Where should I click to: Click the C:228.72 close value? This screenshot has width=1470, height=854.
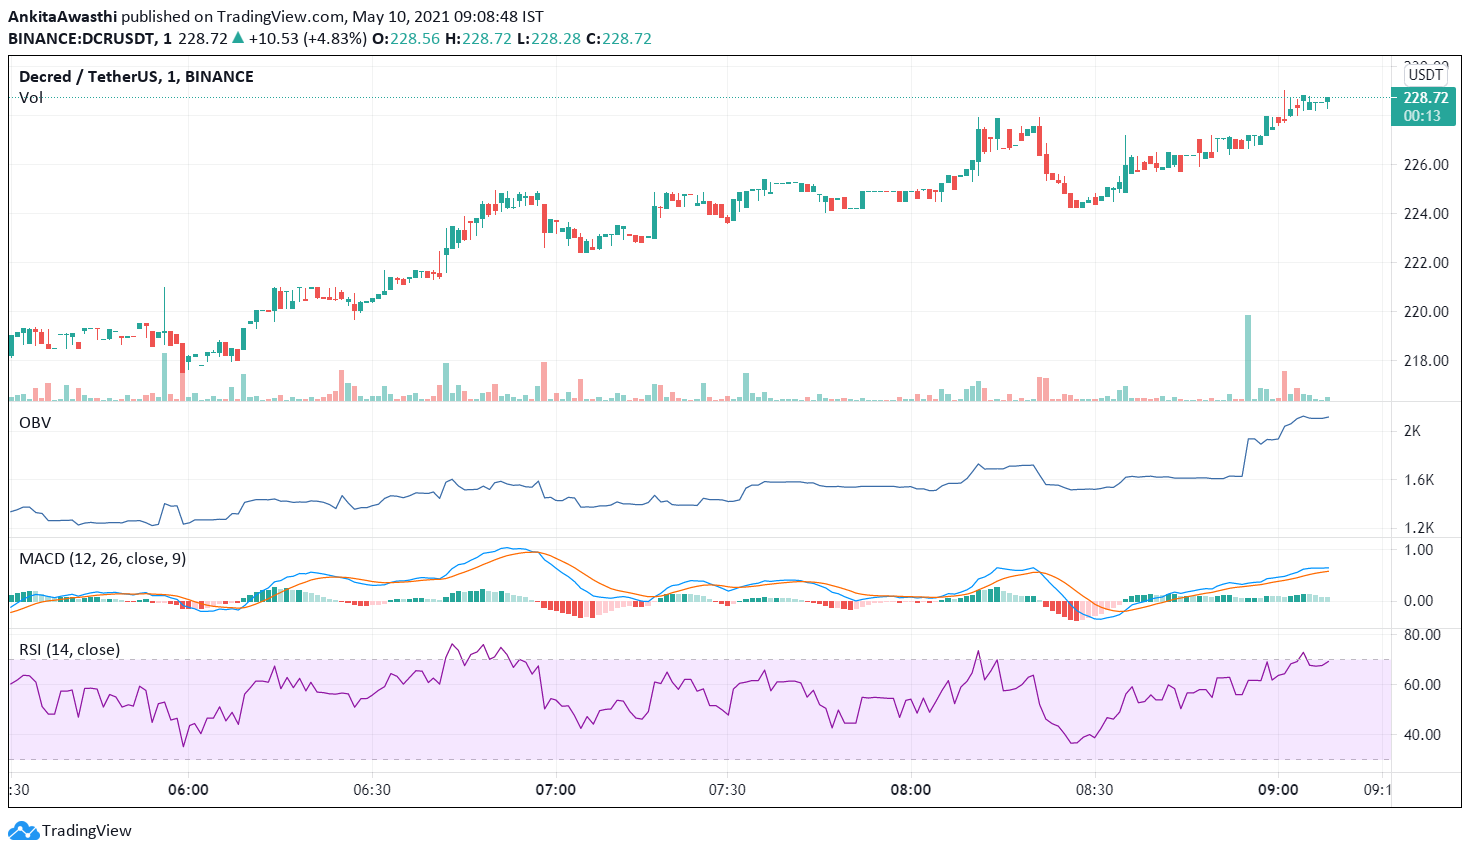pyautogui.click(x=619, y=39)
